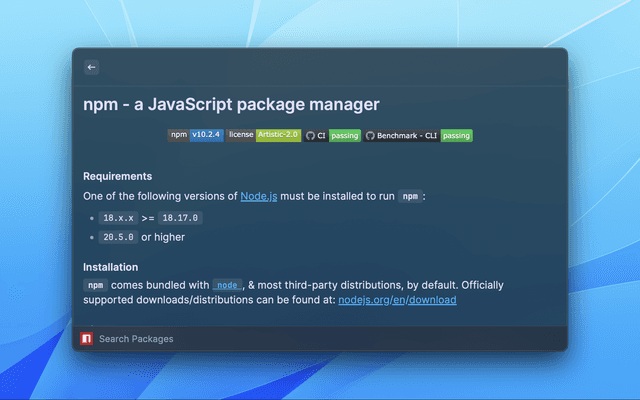Click the npm package manager title
This screenshot has width=640, height=400.
(231, 103)
